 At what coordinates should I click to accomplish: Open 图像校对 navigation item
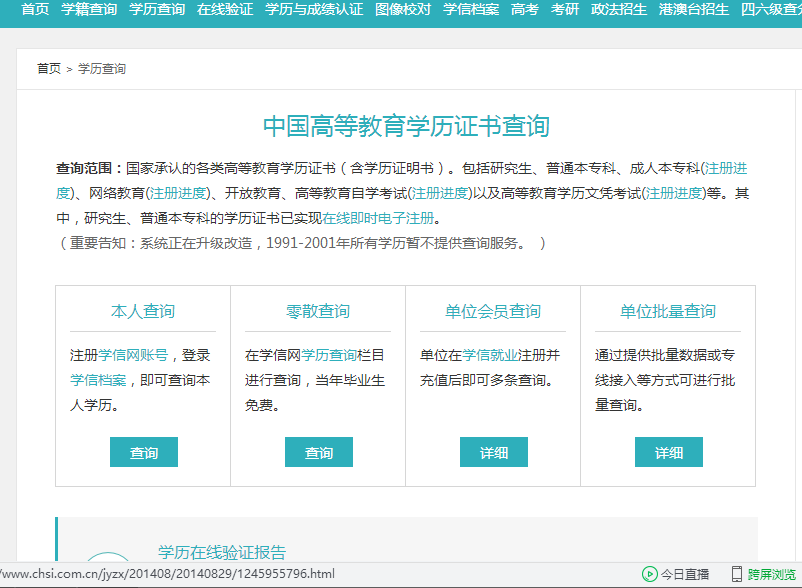403,9
